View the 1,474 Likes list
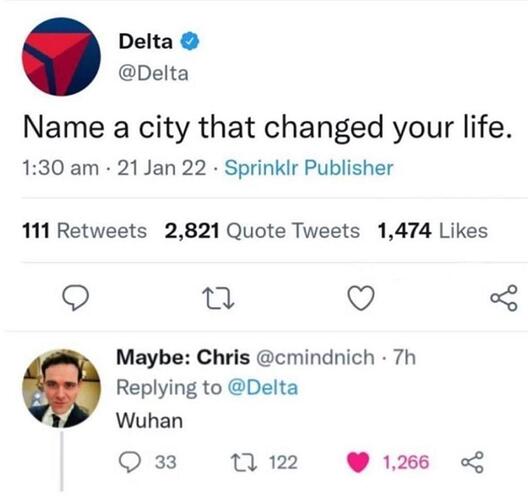Screen dimensions: 528x499 (433, 231)
